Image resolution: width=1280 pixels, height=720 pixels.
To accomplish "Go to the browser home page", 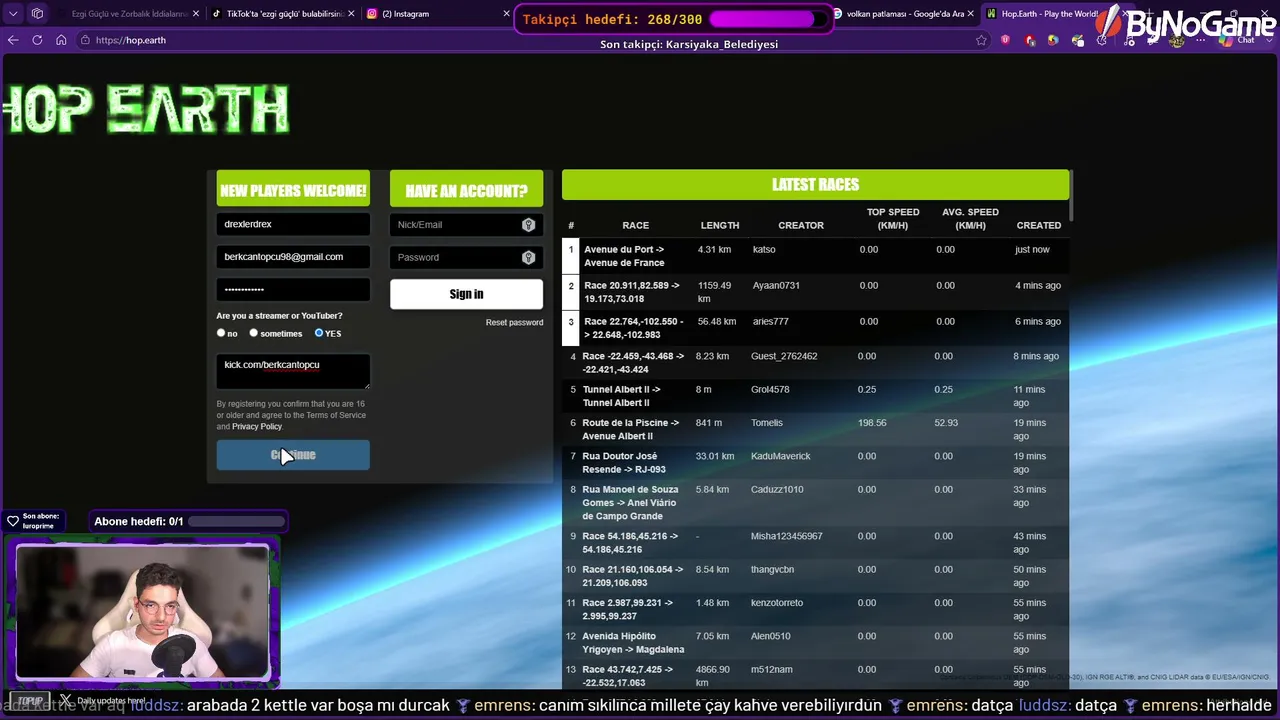I will click(61, 40).
